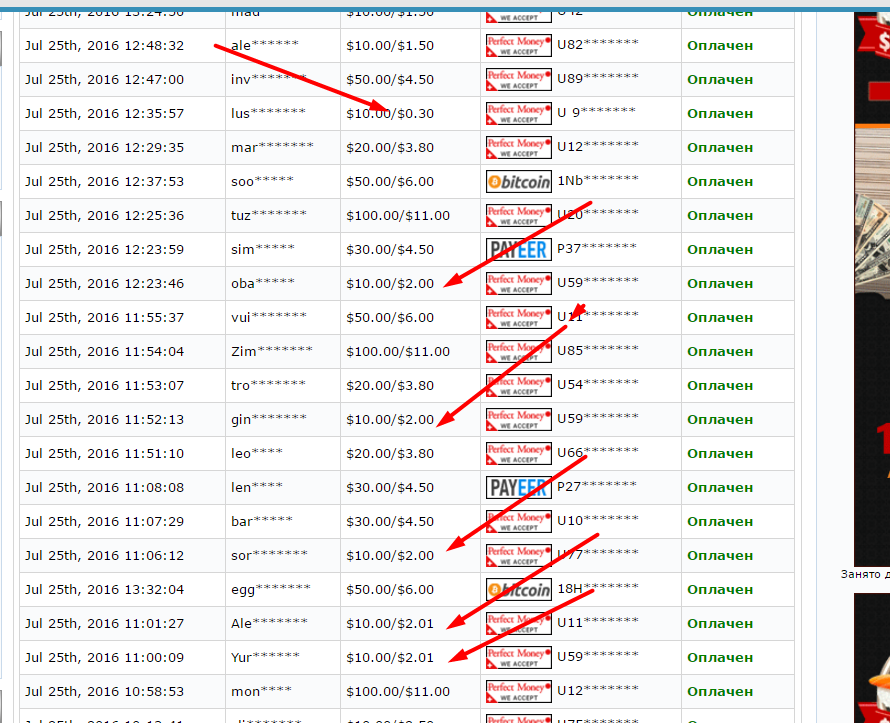Screen dimensions: 890x723
Task: Click Оплачен status in oba***** row
Action: (x=720, y=283)
